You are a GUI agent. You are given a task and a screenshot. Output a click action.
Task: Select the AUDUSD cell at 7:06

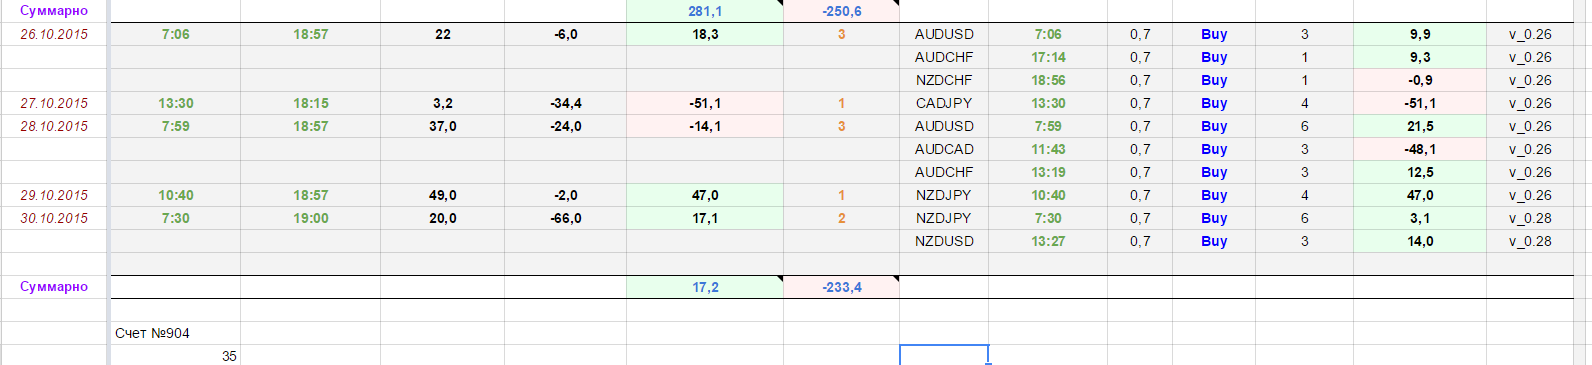[x=944, y=34]
